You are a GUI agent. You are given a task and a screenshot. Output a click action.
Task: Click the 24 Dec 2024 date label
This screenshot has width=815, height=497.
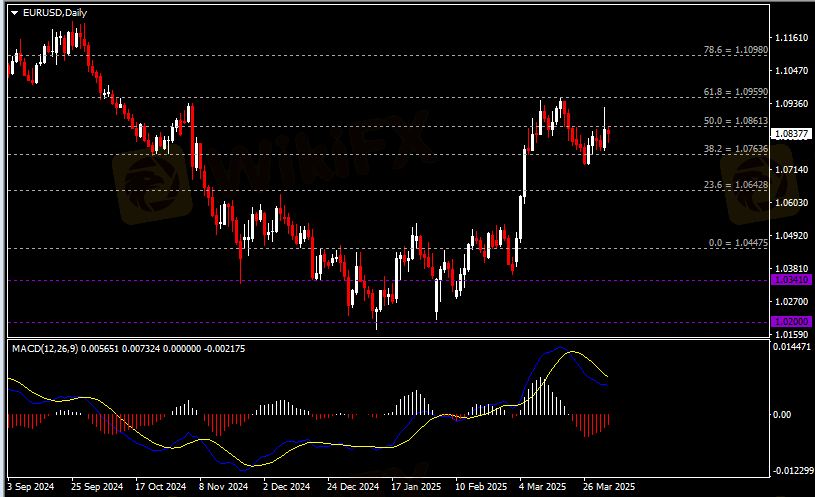353,487
